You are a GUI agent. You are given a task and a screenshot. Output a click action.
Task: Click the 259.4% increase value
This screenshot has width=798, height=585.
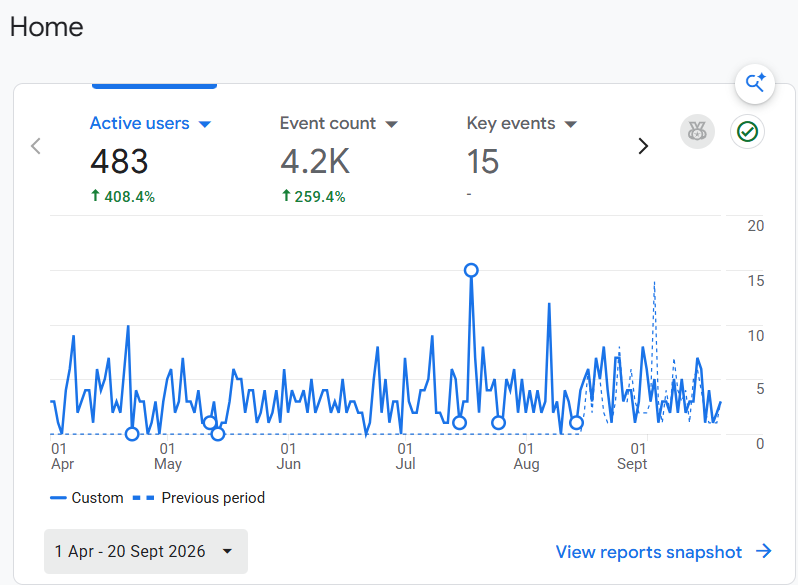[320, 197]
